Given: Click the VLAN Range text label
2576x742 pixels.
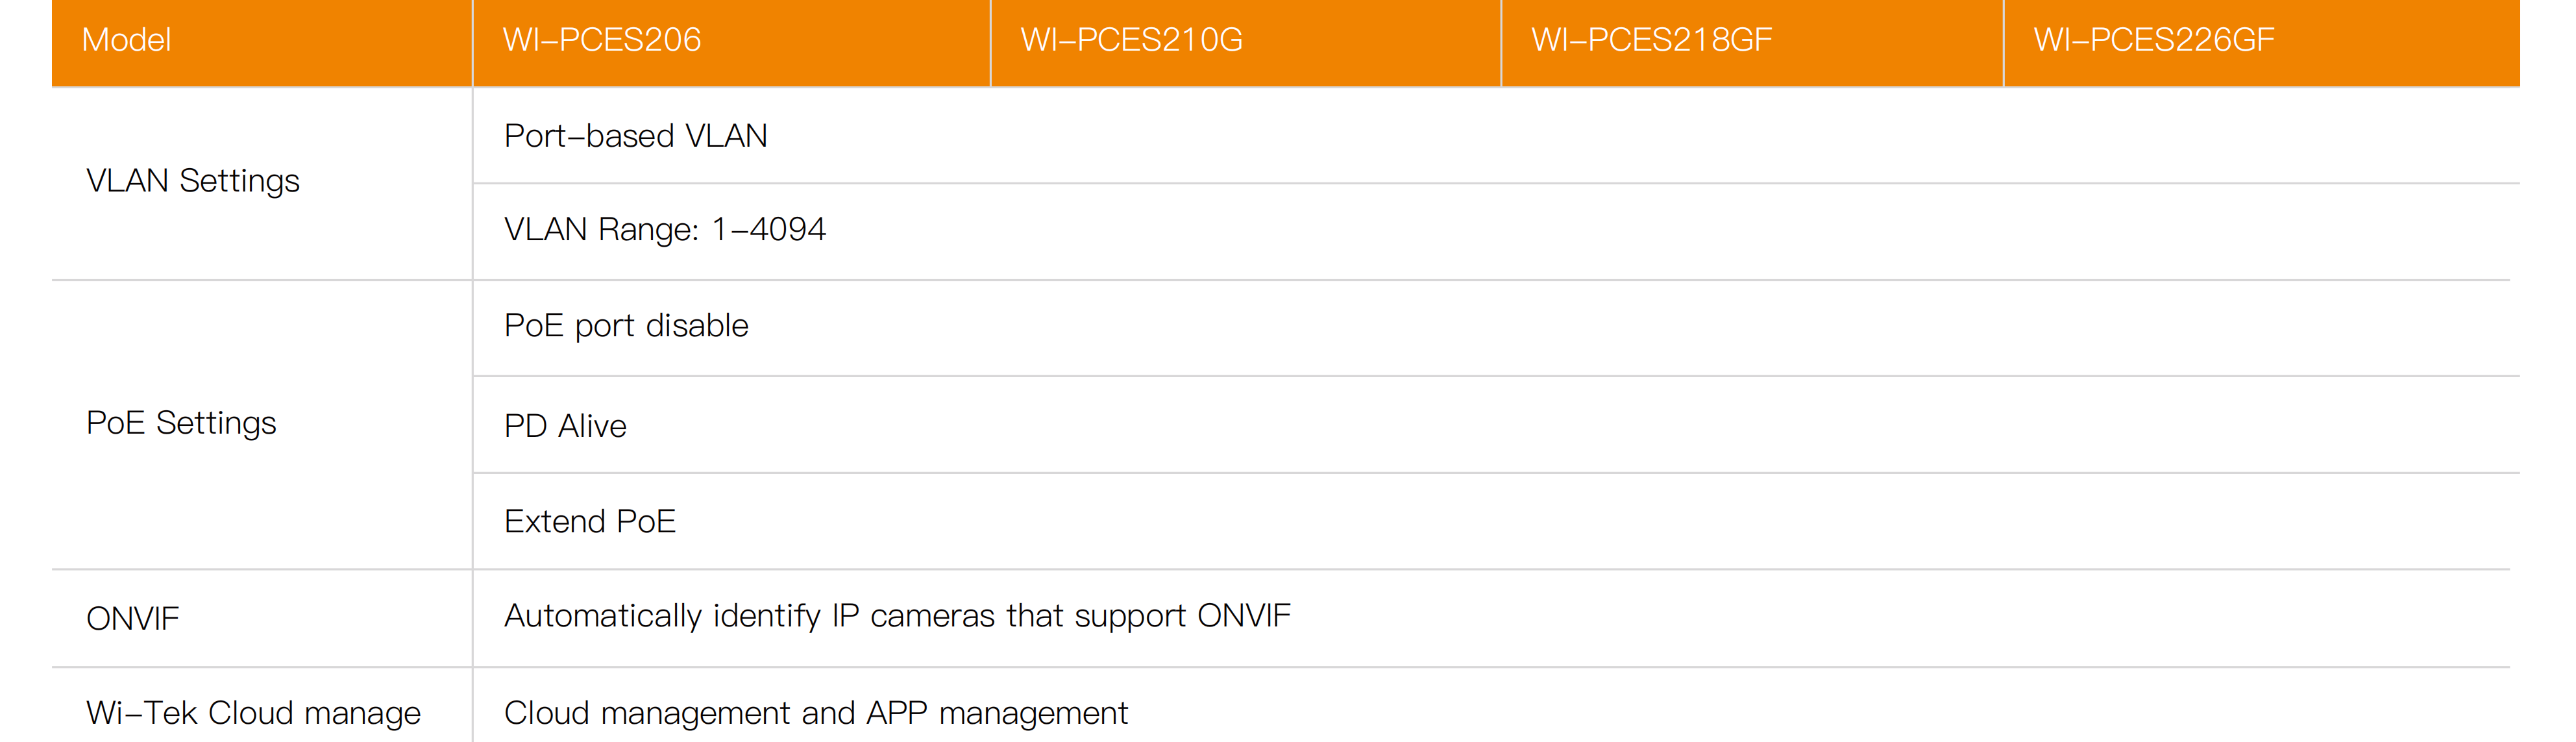Looking at the screenshot, I should [x=601, y=230].
